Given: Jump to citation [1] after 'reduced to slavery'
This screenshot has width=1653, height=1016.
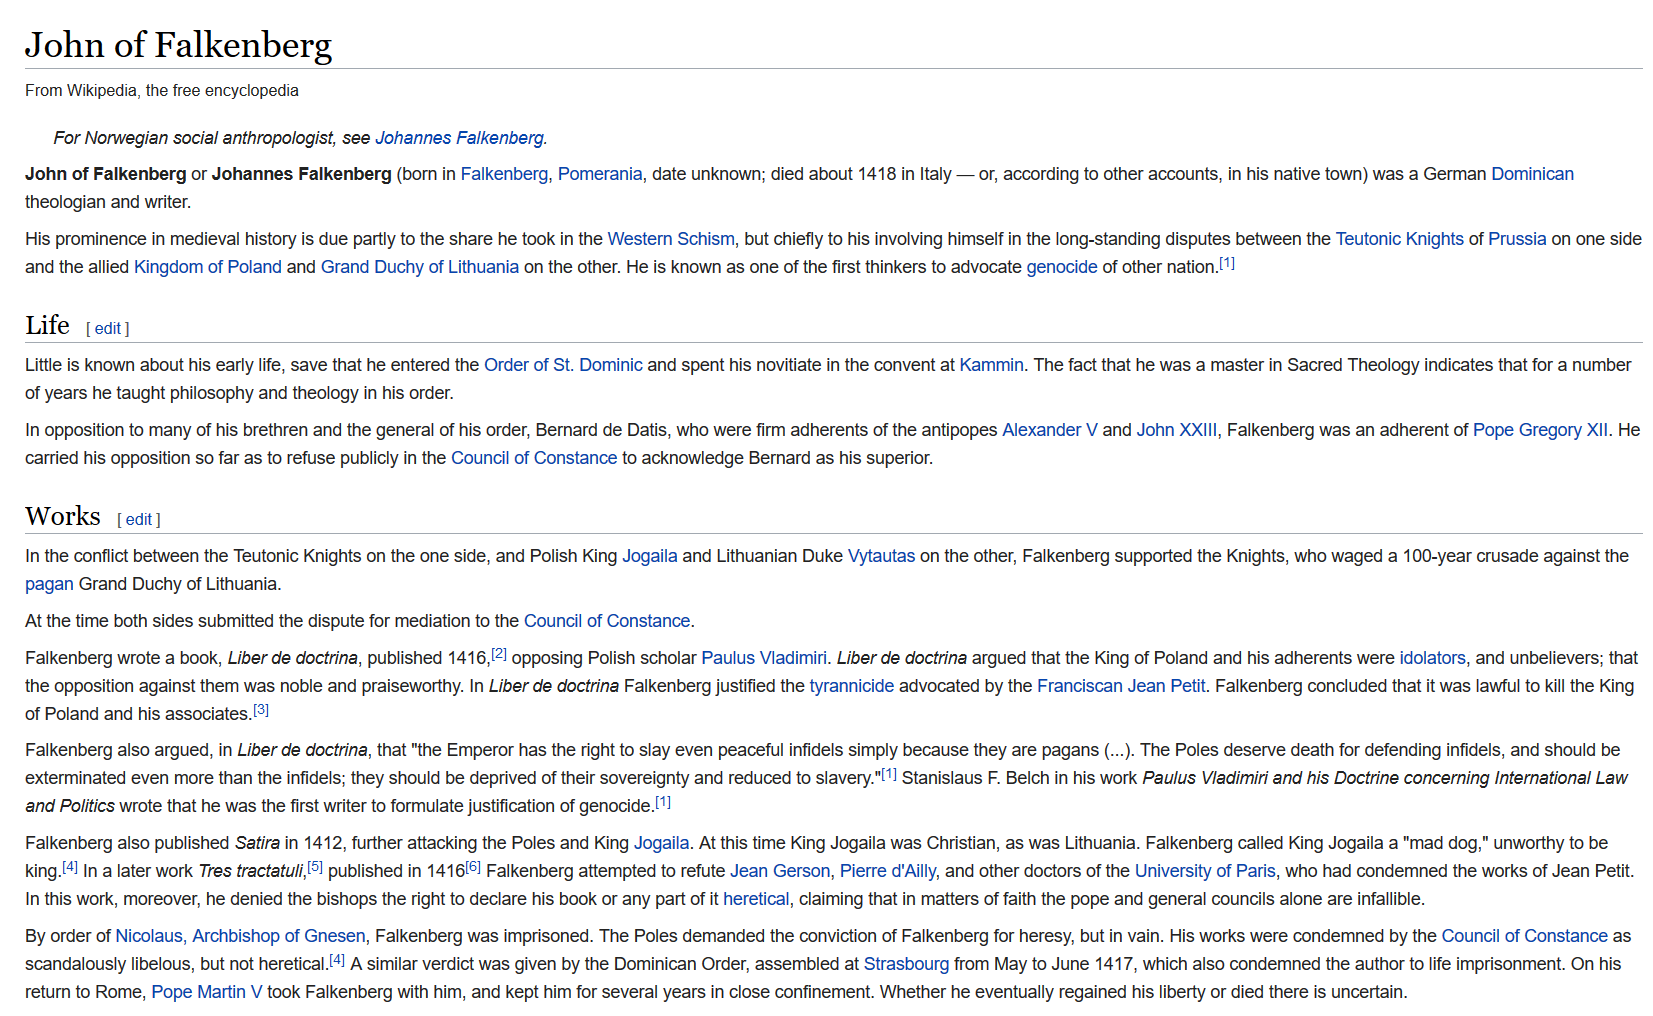Looking at the screenshot, I should pyautogui.click(x=889, y=774).
